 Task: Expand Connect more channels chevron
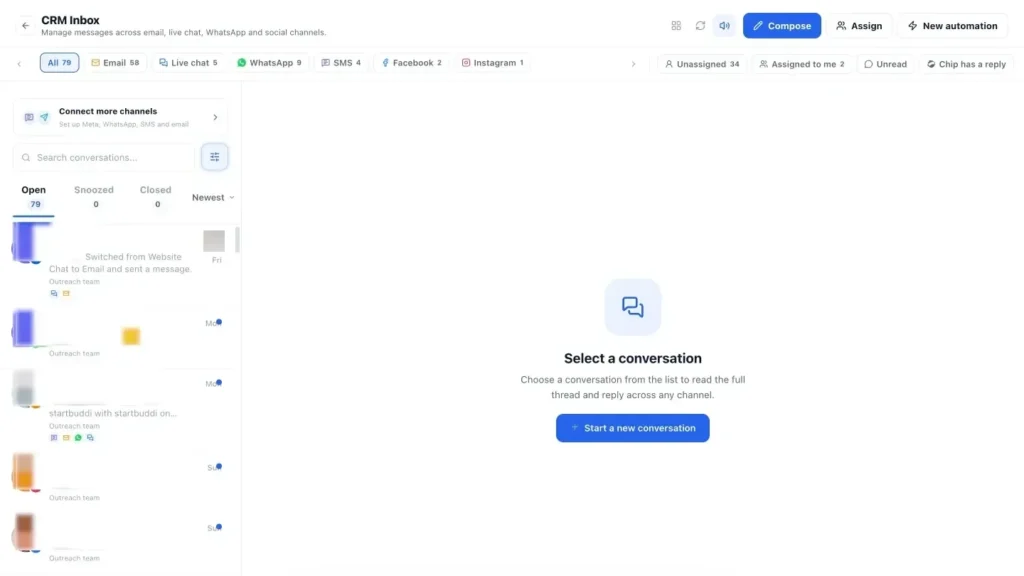215,118
